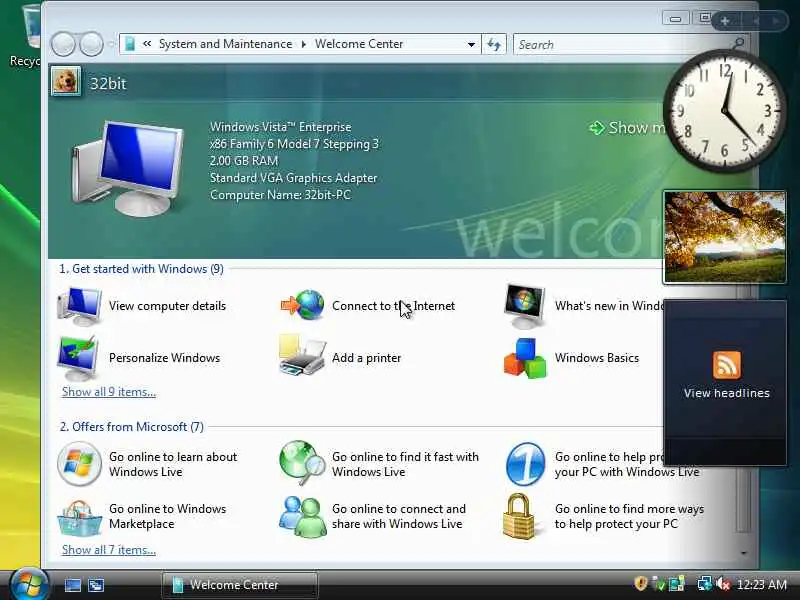This screenshot has height=600, width=800.
Task: Click the refresh button beside address bar
Action: point(494,44)
